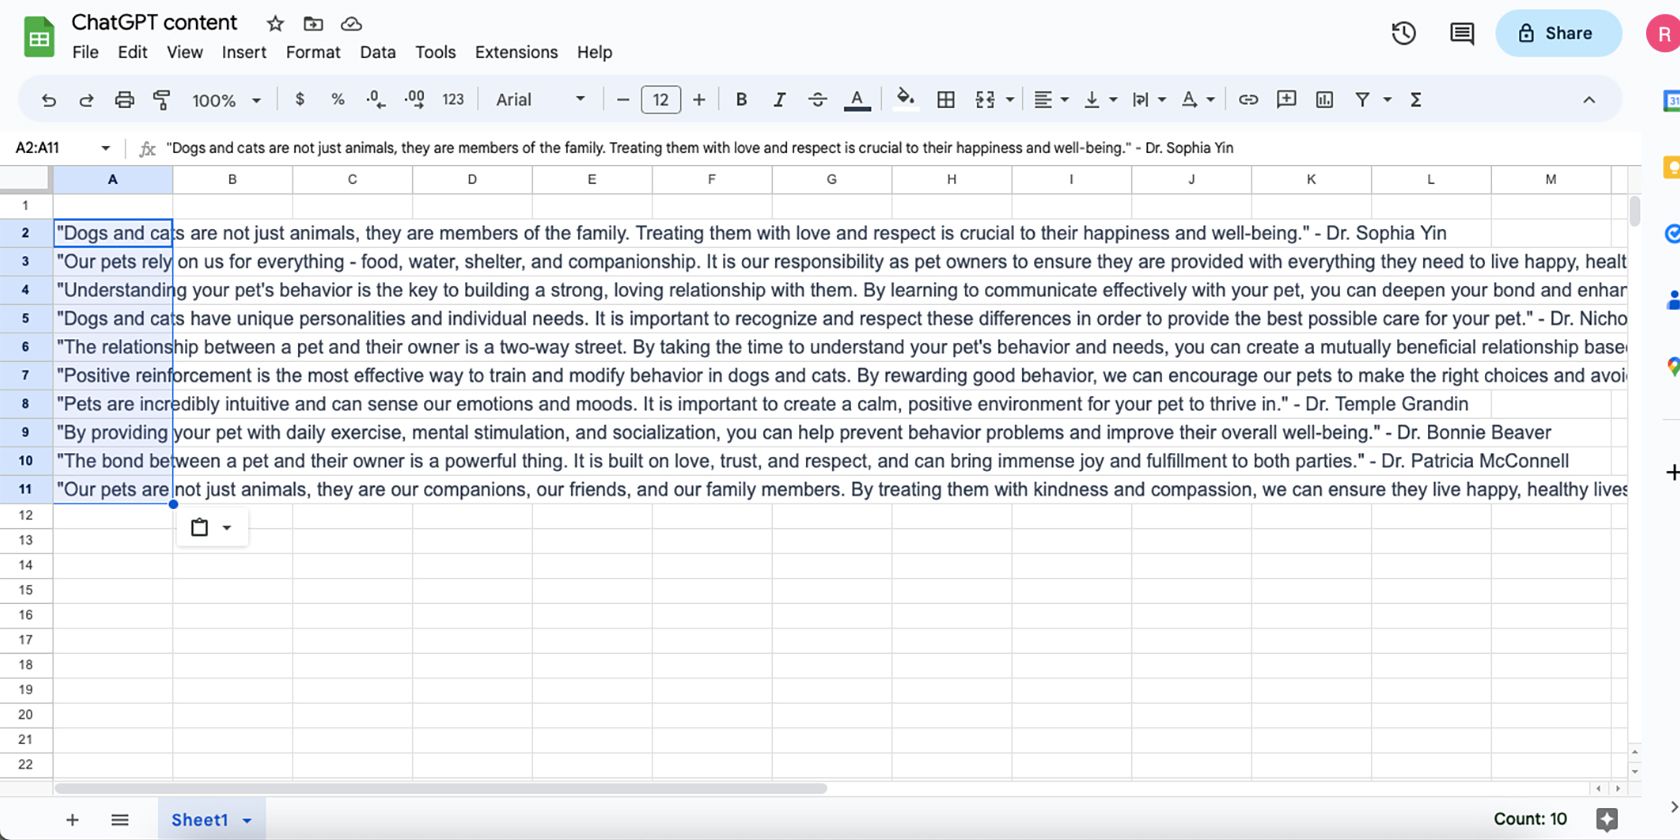The image size is (1680, 840).
Task: Click the Merge cells icon
Action: pos(985,99)
